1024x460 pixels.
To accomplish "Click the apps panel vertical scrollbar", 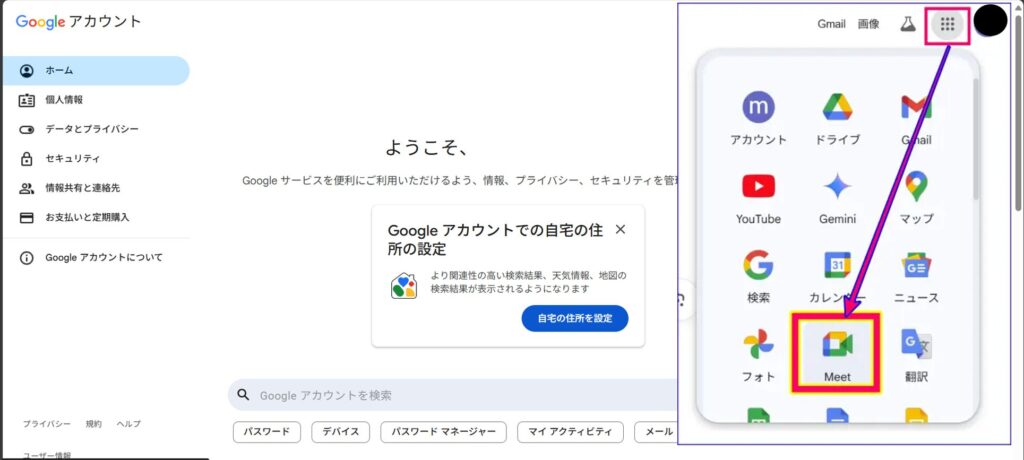I will pyautogui.click(x=976, y=140).
